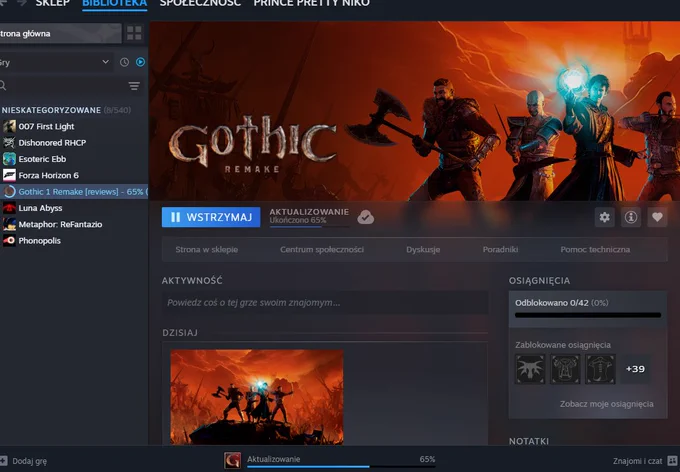Open today's Gothic Remake activity thumbnail
Image resolution: width=680 pixels, height=472 pixels.
(x=257, y=397)
